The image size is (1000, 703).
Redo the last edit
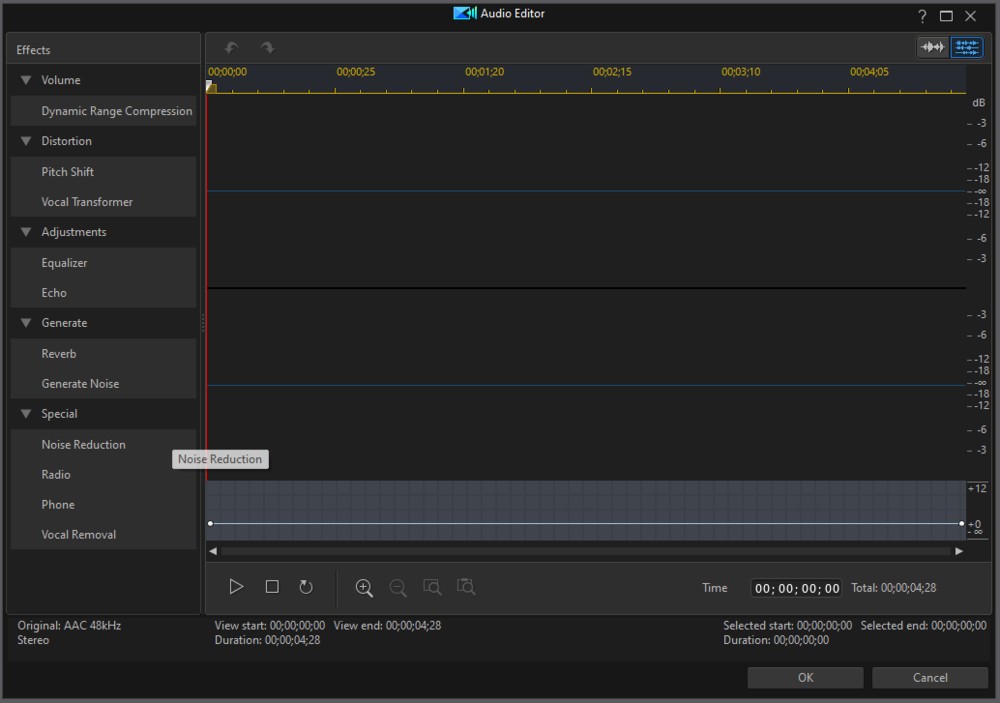[266, 47]
